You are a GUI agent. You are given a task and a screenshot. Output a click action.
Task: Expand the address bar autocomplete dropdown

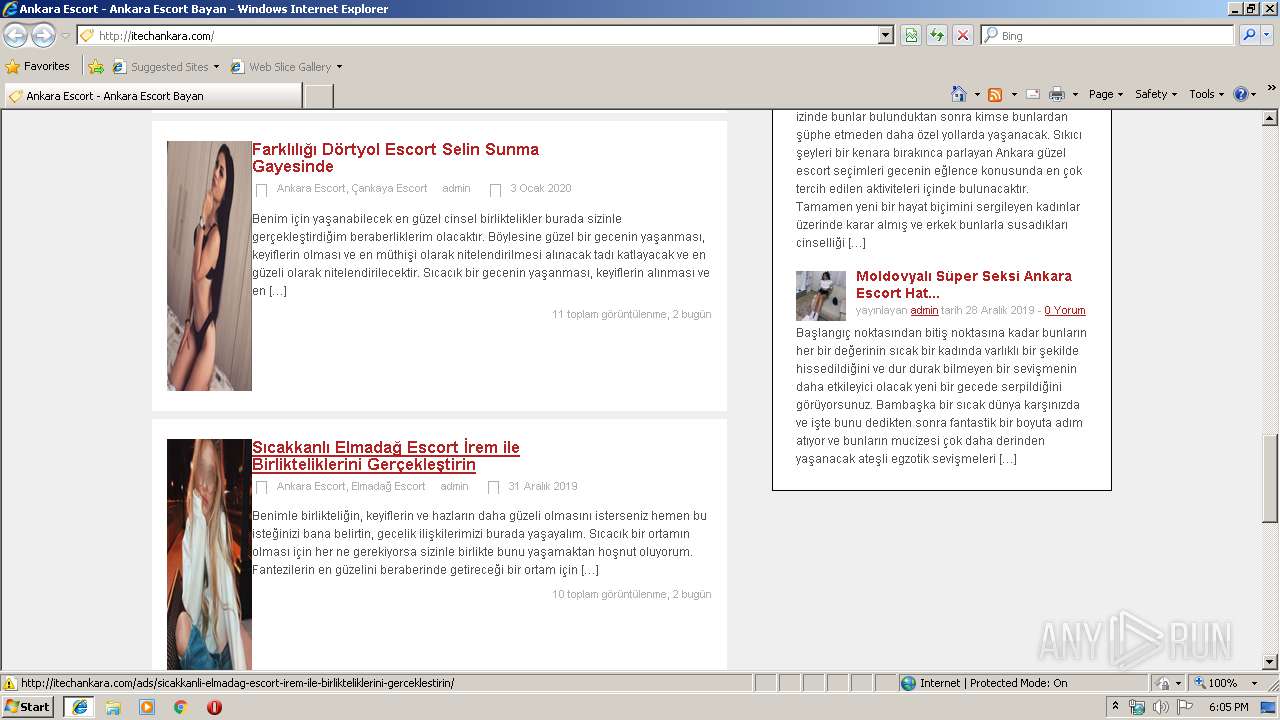(886, 35)
